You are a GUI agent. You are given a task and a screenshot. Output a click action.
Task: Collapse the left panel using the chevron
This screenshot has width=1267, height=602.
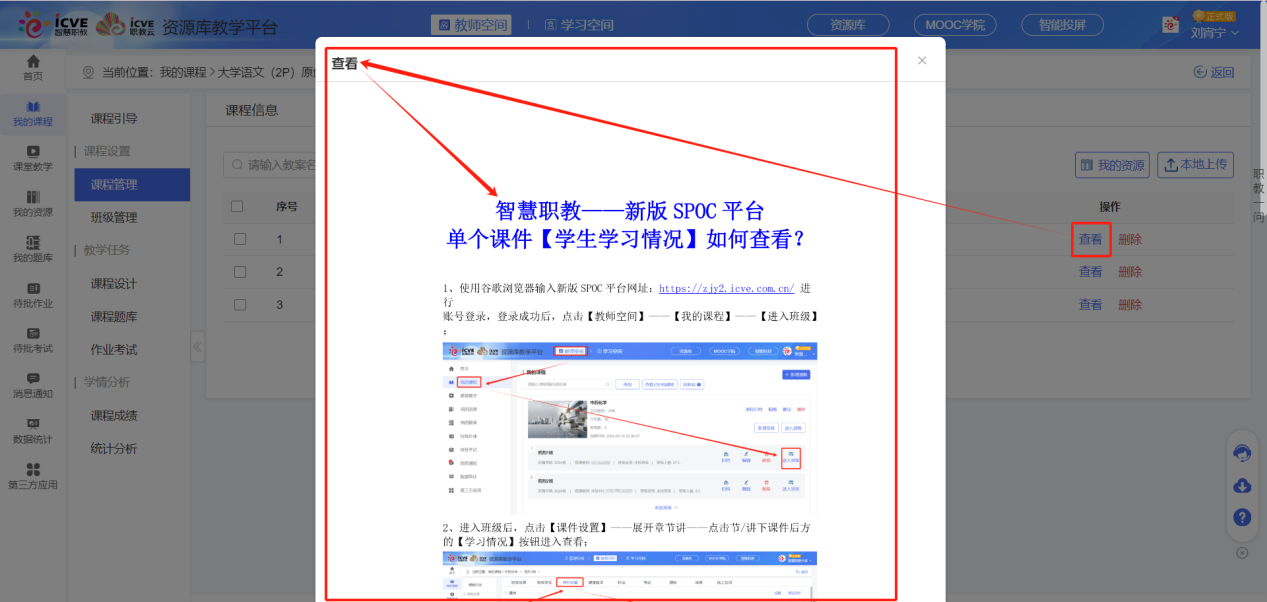197,345
